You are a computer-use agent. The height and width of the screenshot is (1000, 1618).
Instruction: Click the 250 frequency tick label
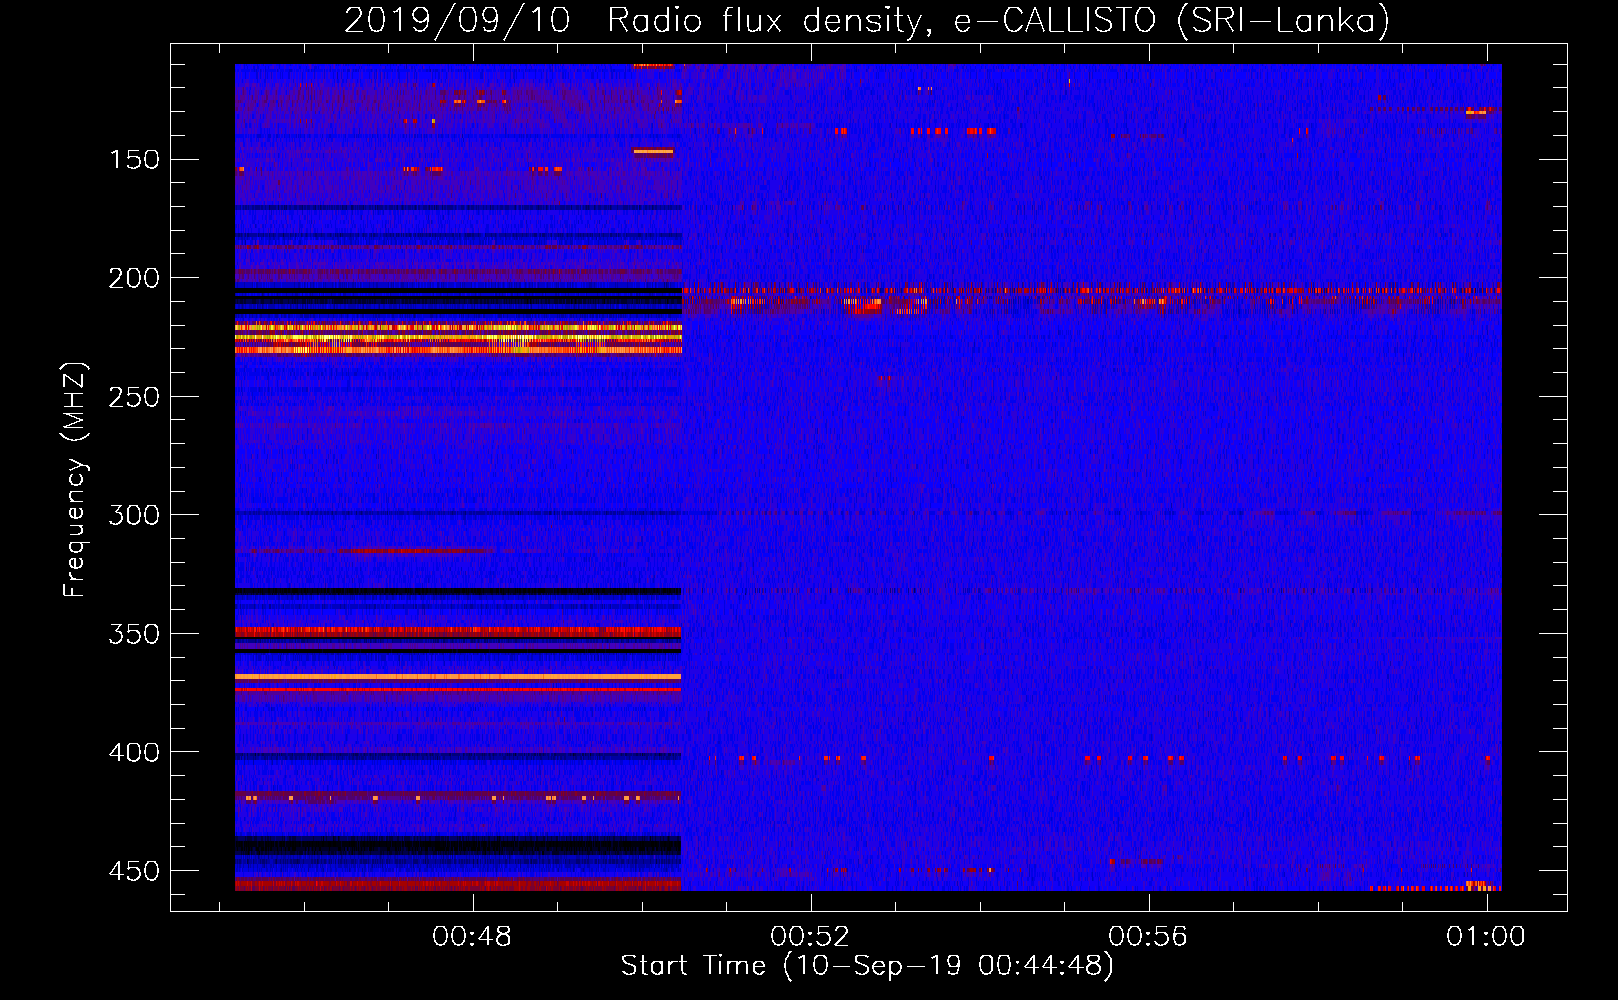pos(134,397)
